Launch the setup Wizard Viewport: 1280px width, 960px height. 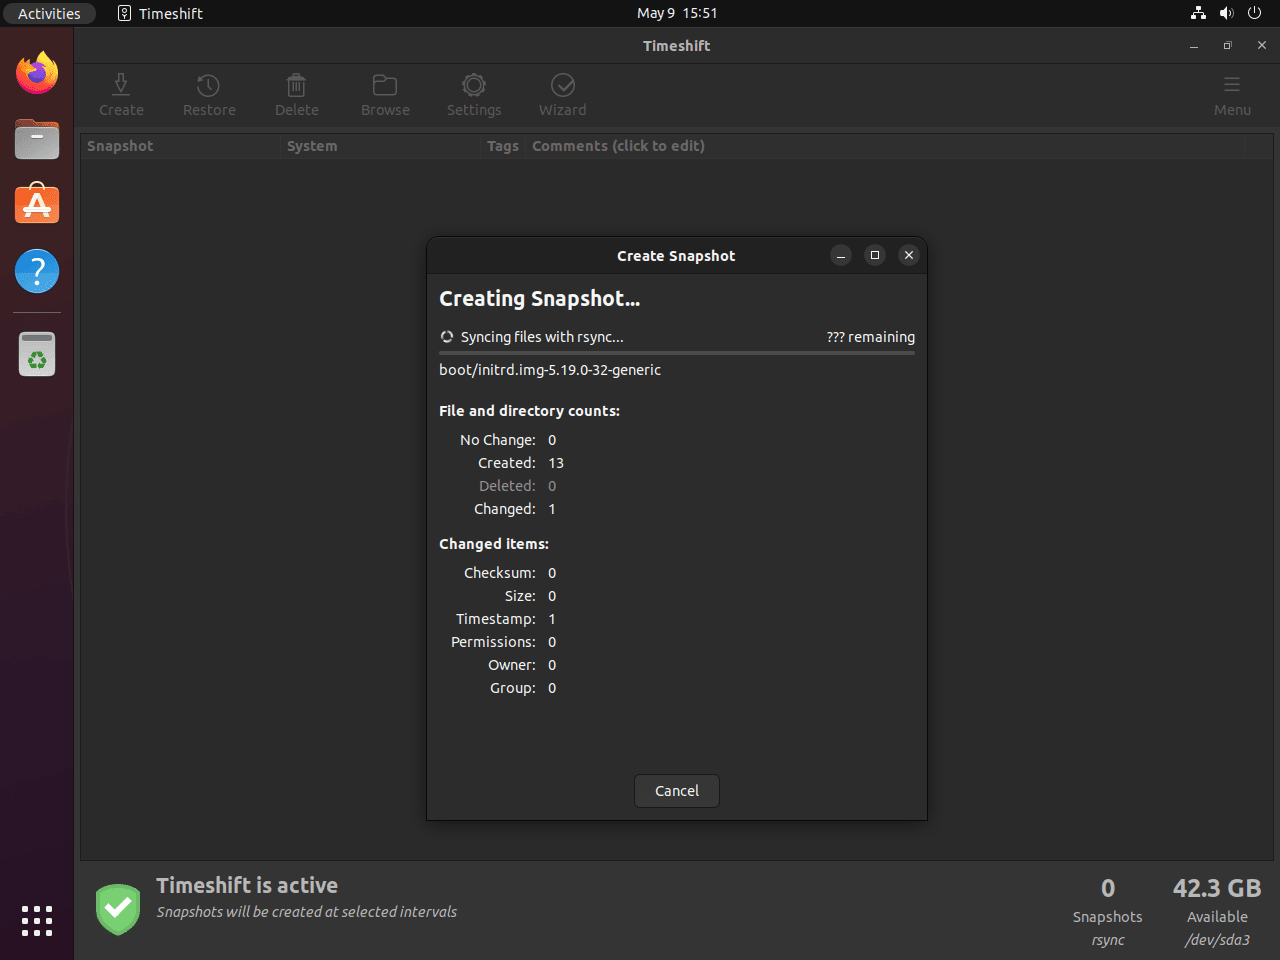tap(563, 95)
